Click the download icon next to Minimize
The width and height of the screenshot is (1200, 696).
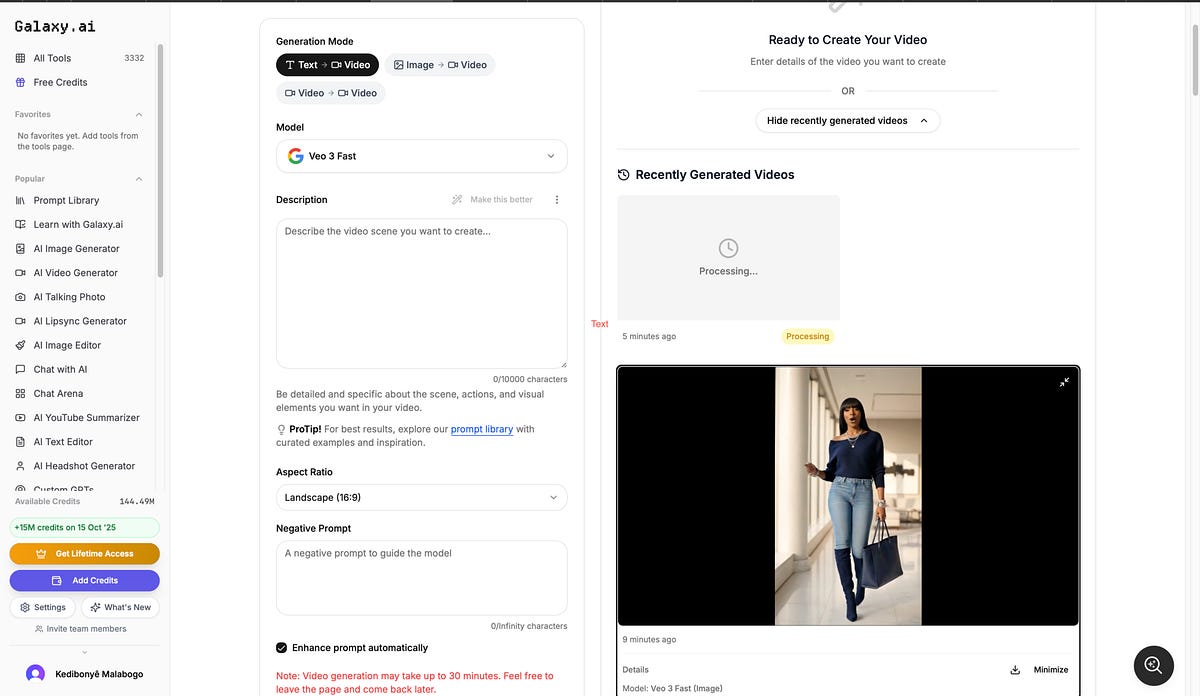1015,670
